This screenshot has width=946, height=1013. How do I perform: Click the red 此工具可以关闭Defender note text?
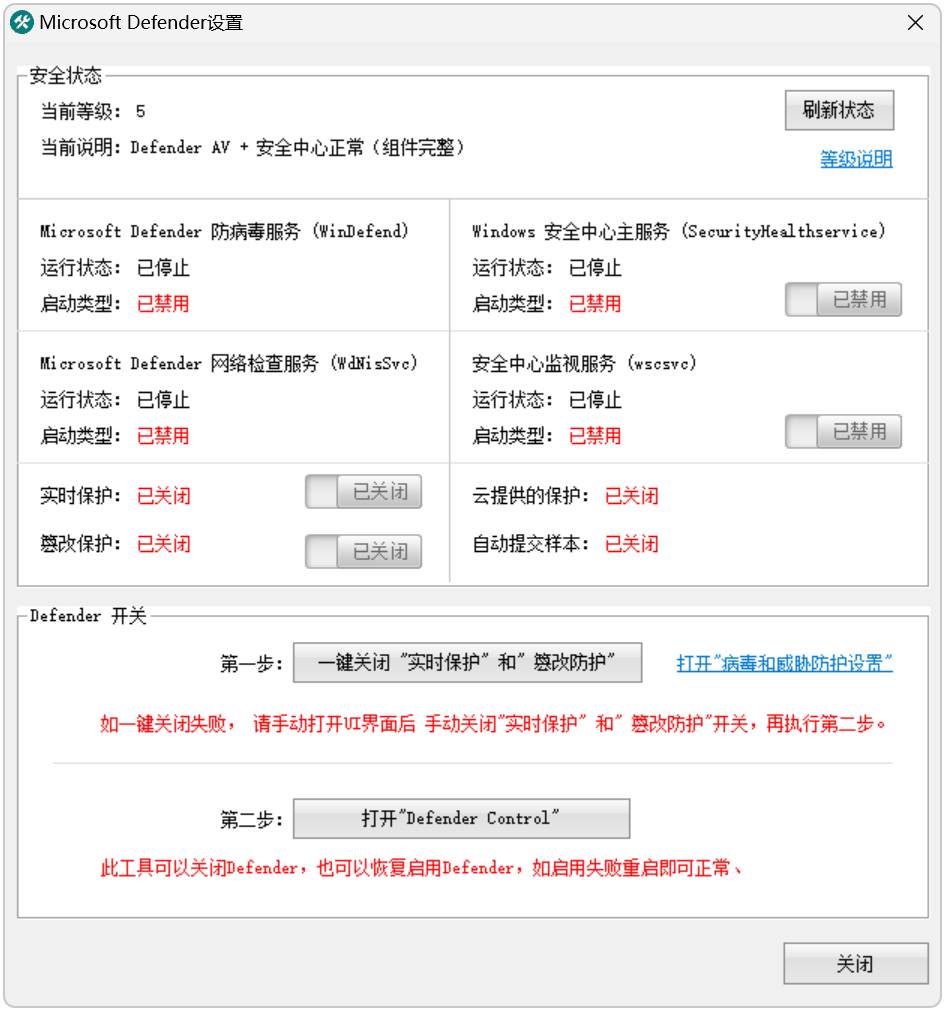(x=421, y=868)
